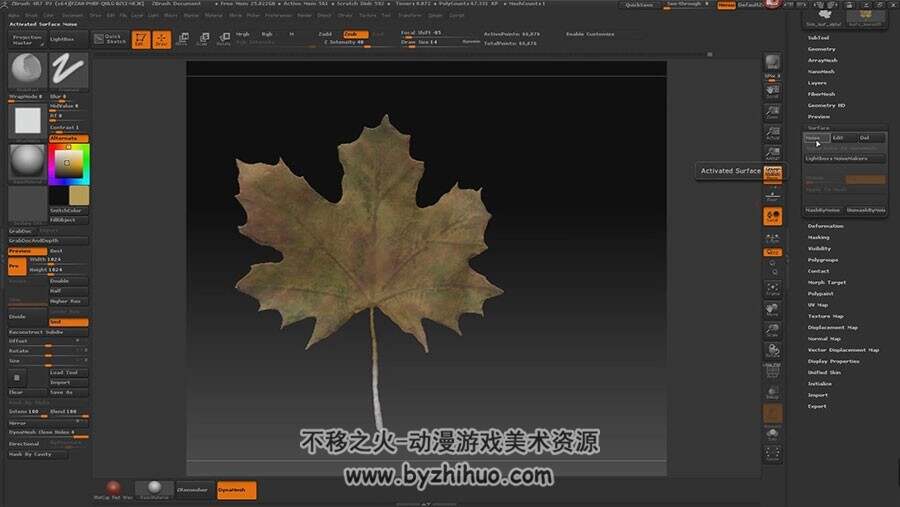This screenshot has height=507, width=900.
Task: Toggle the Persp orange icon
Action: point(773,173)
